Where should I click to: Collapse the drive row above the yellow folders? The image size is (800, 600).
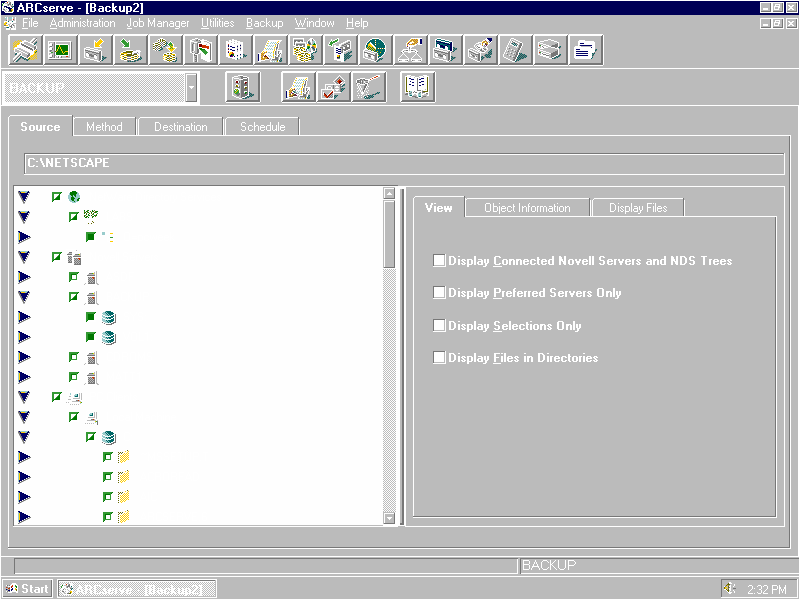pos(24,437)
